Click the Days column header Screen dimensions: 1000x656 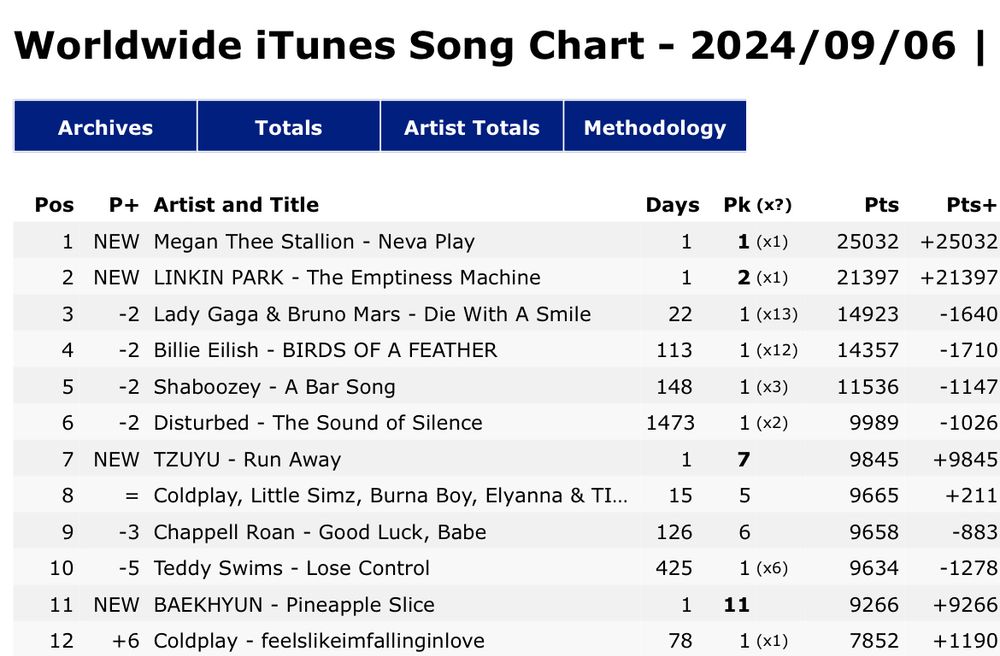[x=672, y=205]
